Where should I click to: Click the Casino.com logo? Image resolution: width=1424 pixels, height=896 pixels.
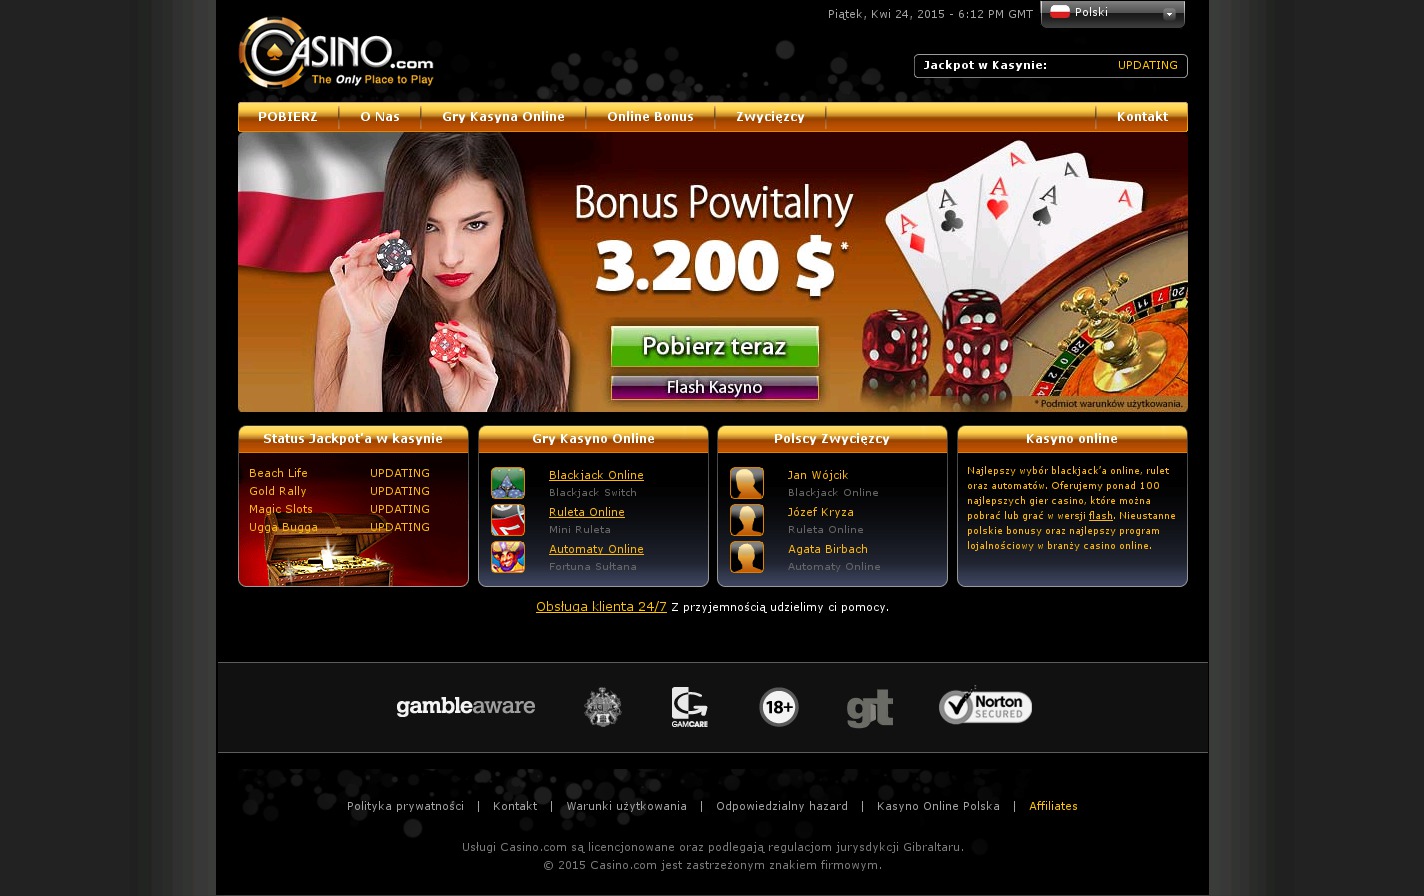tap(336, 53)
